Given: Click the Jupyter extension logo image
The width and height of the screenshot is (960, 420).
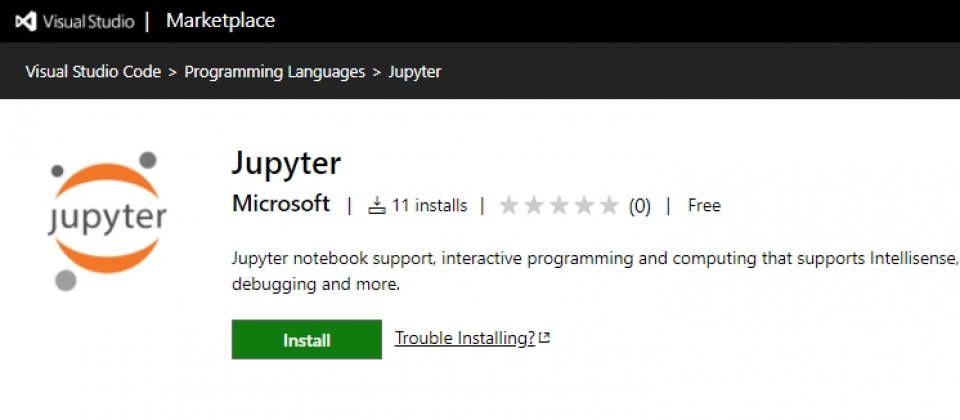Looking at the screenshot, I should click(x=107, y=220).
